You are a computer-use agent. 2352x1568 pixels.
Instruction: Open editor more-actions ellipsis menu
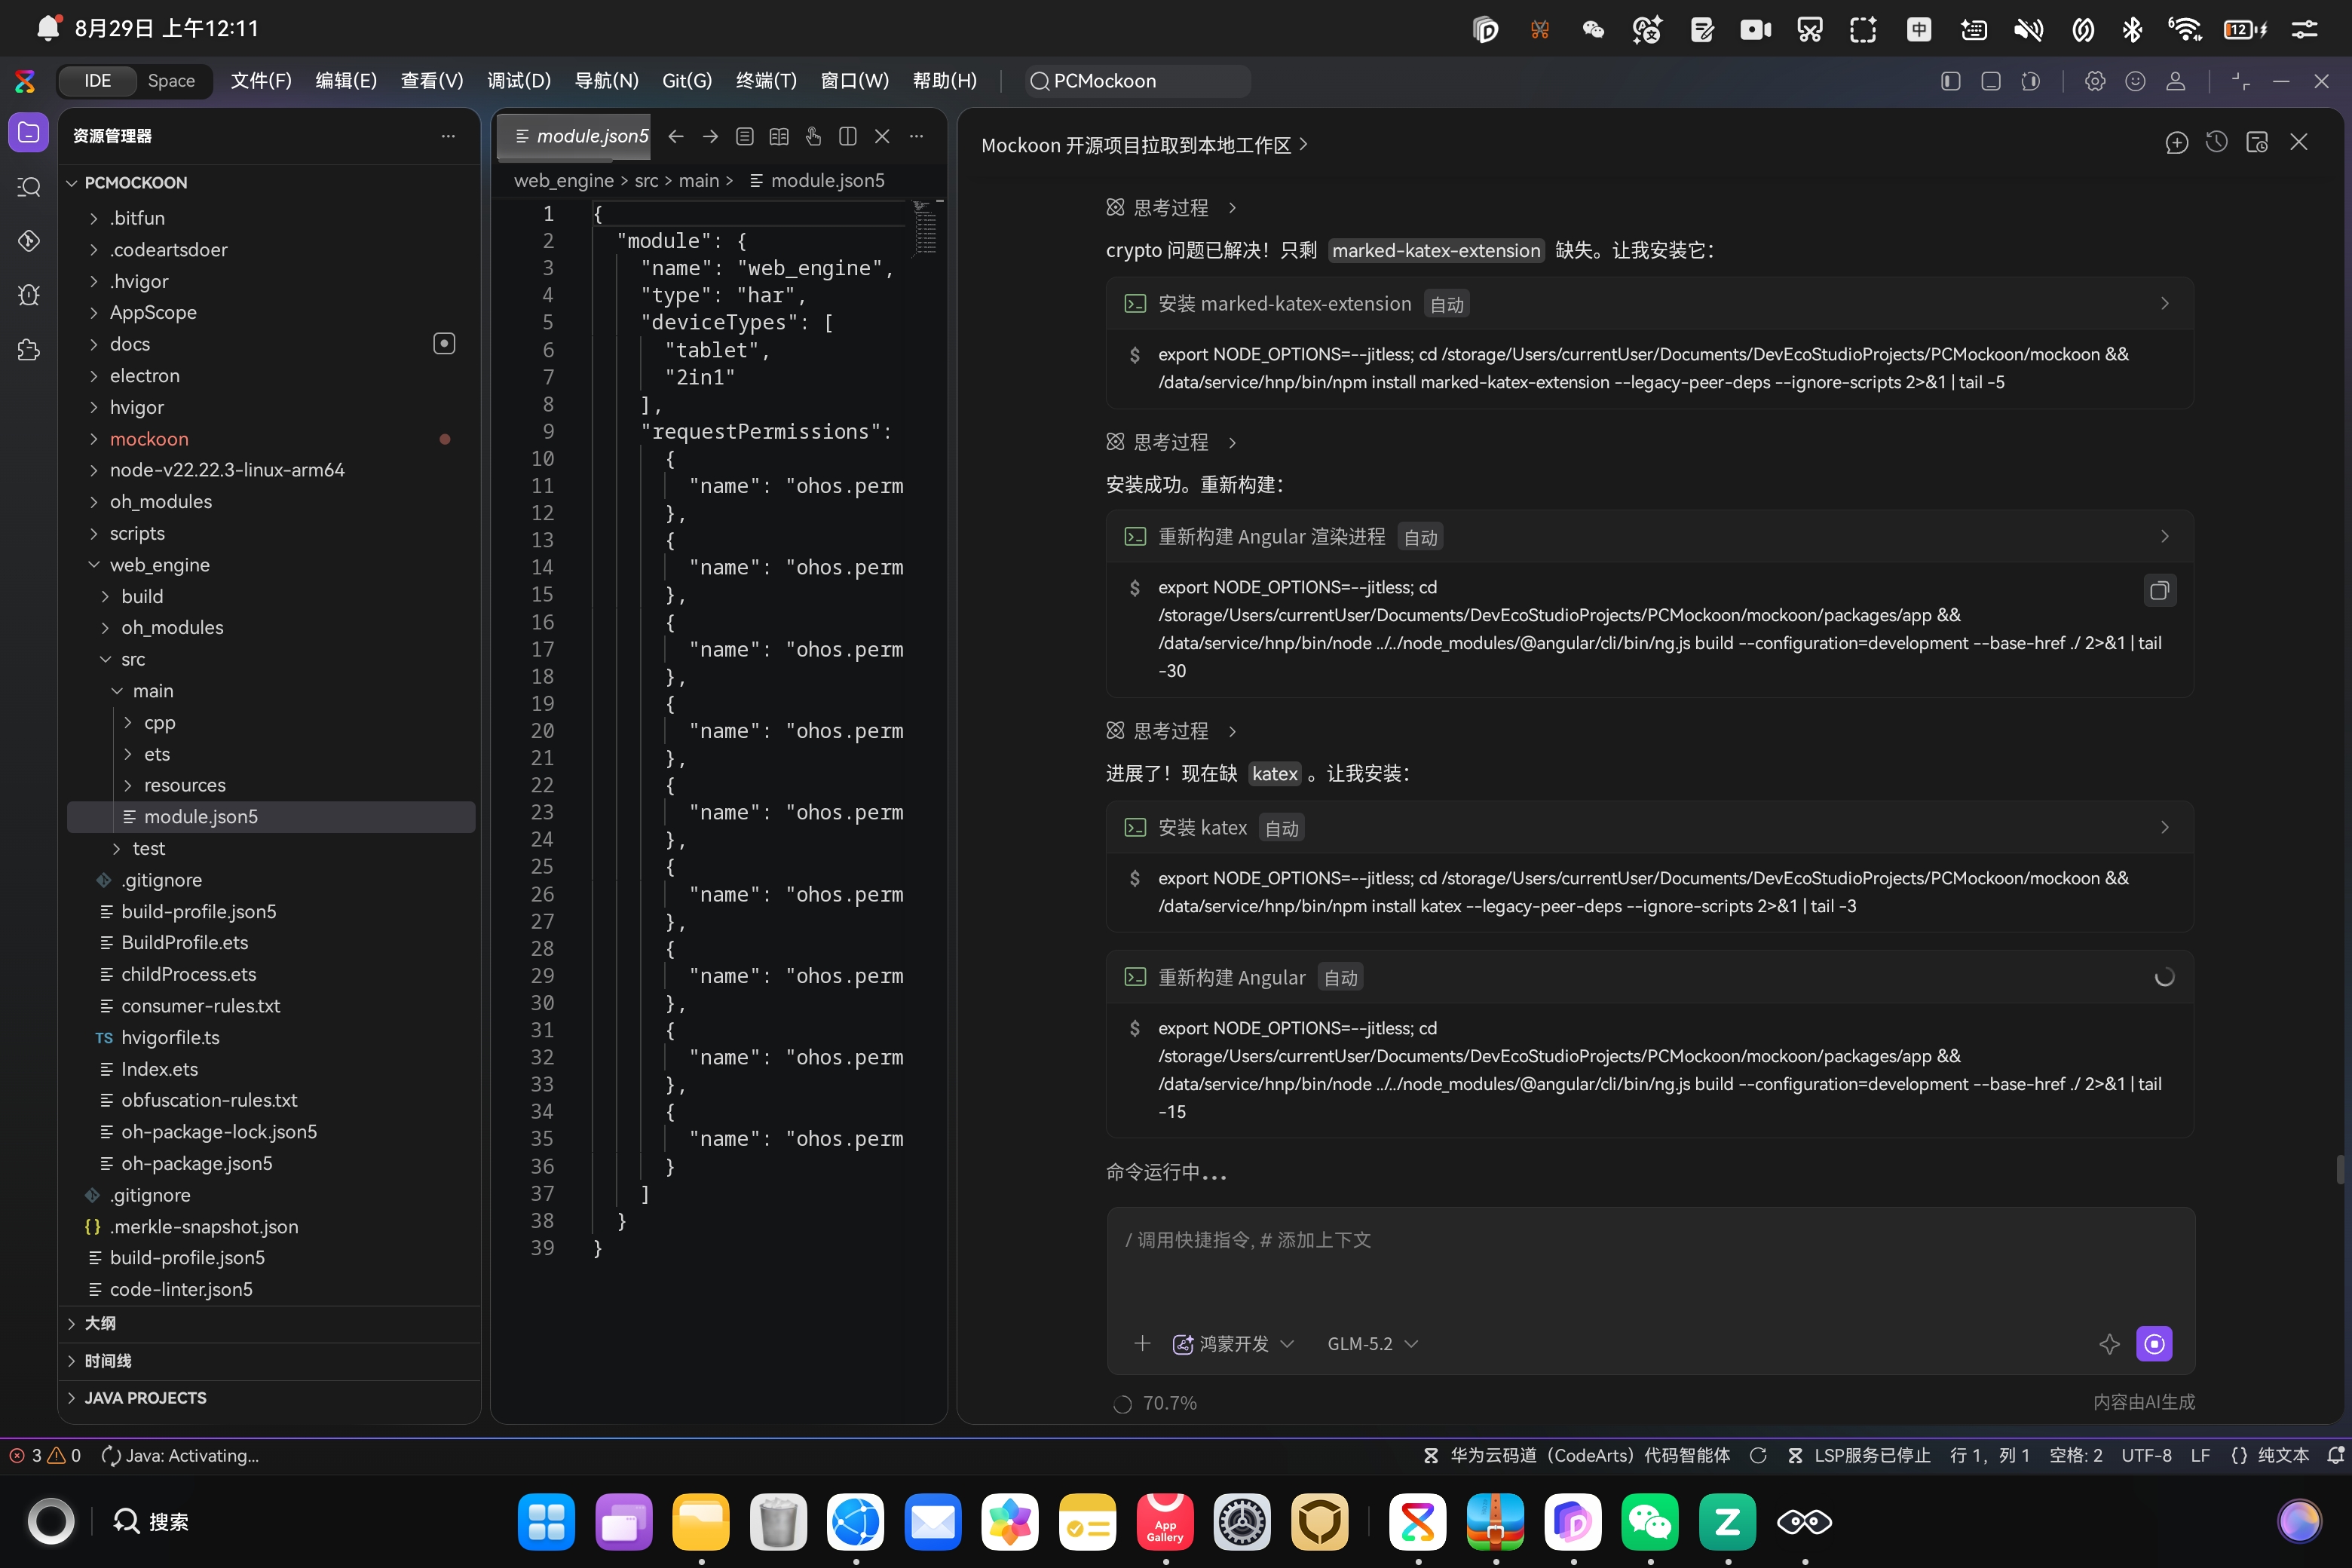(x=916, y=136)
